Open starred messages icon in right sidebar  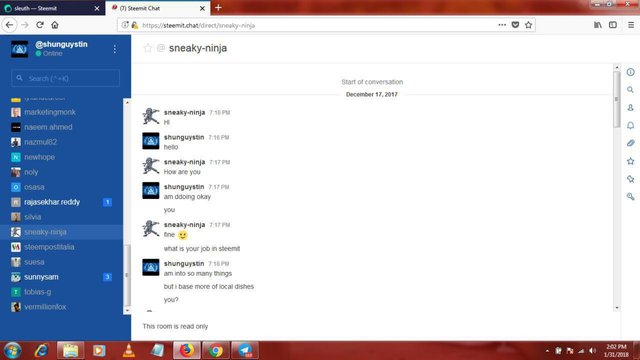631,161
